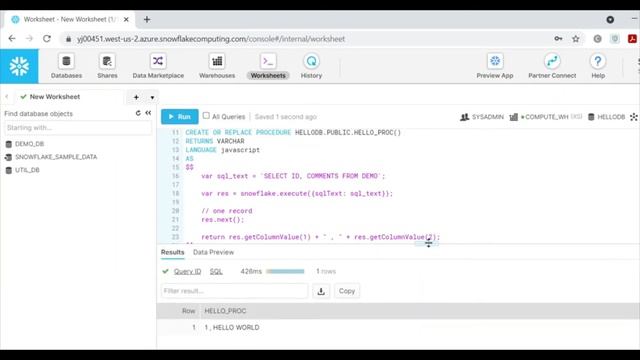The width and height of the screenshot is (640, 360).
Task: Open Partner Connect
Action: coord(552,66)
